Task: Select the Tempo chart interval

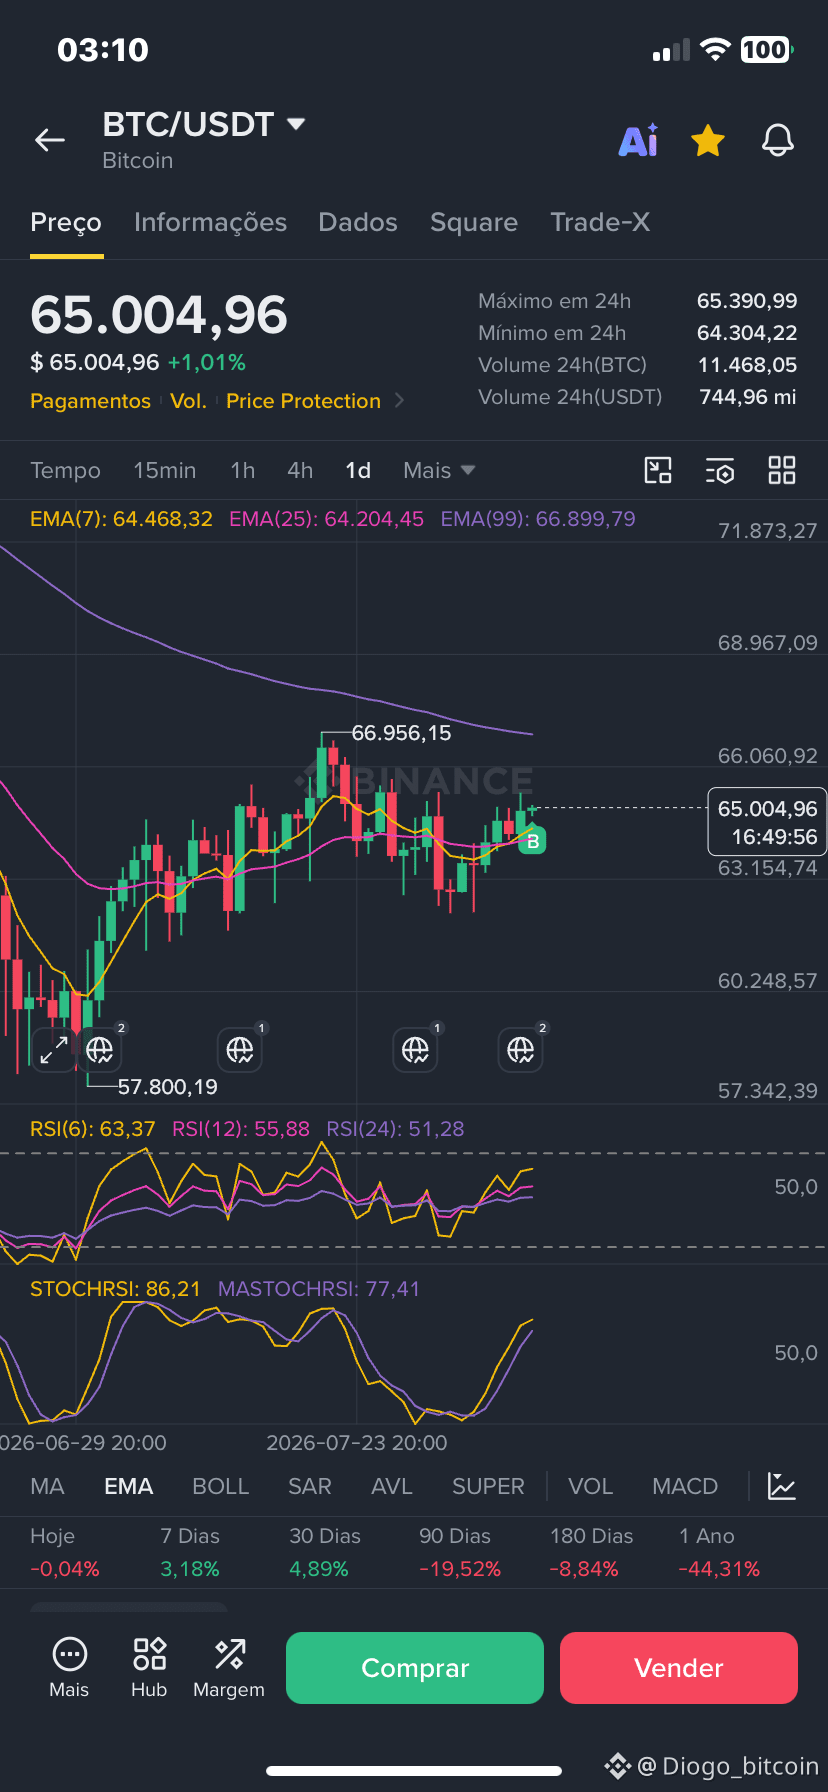Action: 65,471
